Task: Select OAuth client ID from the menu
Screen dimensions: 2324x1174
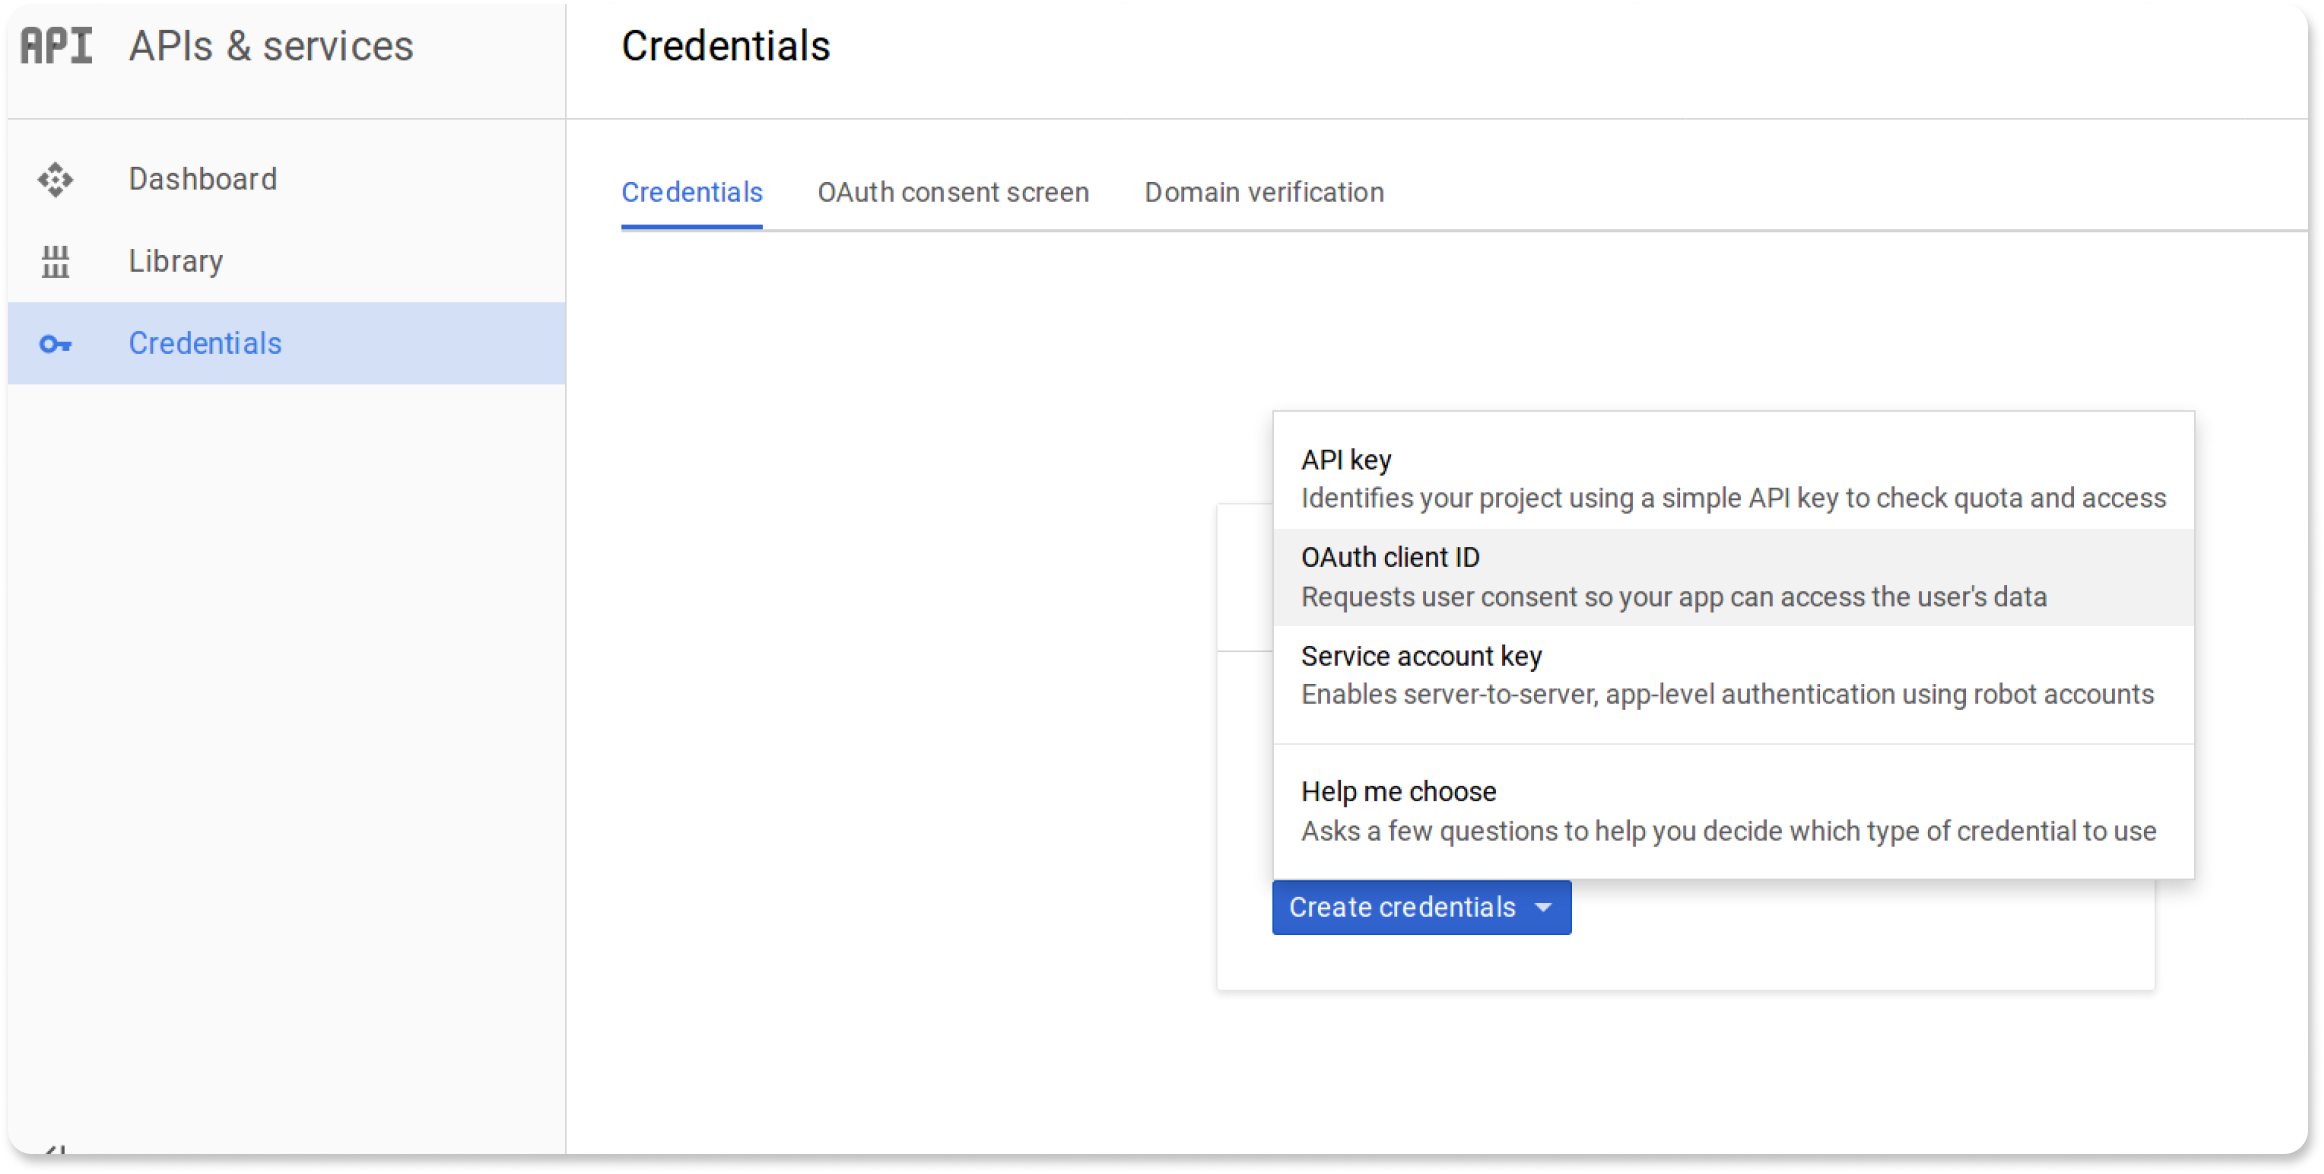Action: [x=1733, y=577]
